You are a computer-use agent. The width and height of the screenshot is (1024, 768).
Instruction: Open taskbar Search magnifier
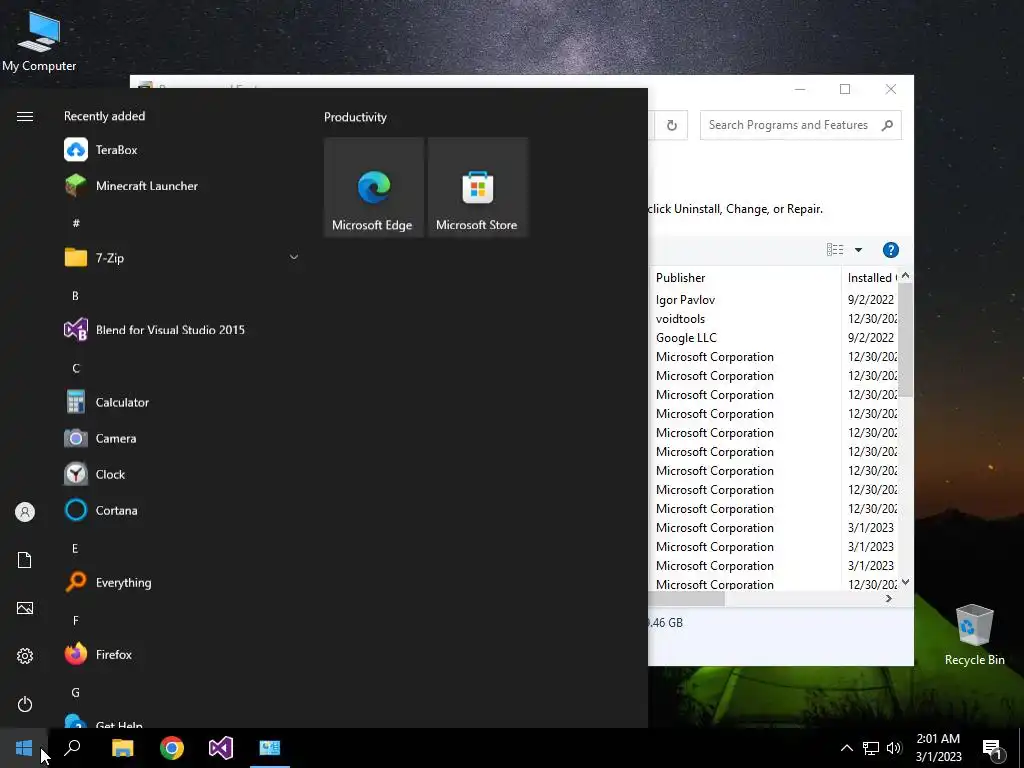click(72, 748)
